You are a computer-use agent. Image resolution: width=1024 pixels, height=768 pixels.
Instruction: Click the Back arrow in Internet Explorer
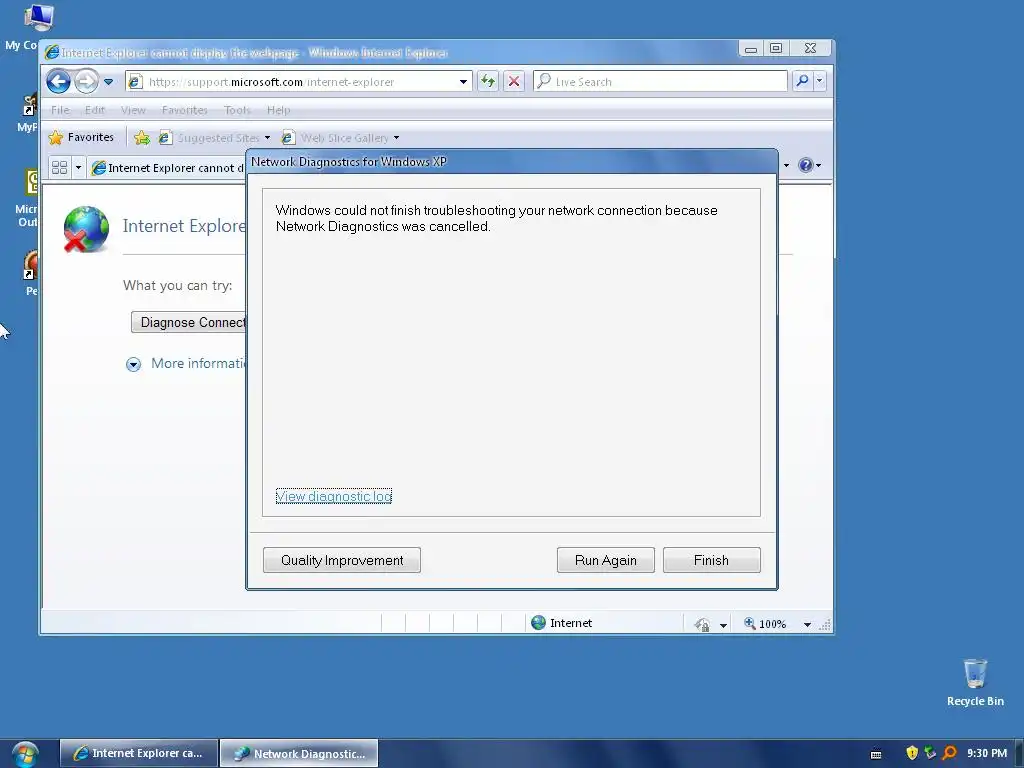click(59, 82)
